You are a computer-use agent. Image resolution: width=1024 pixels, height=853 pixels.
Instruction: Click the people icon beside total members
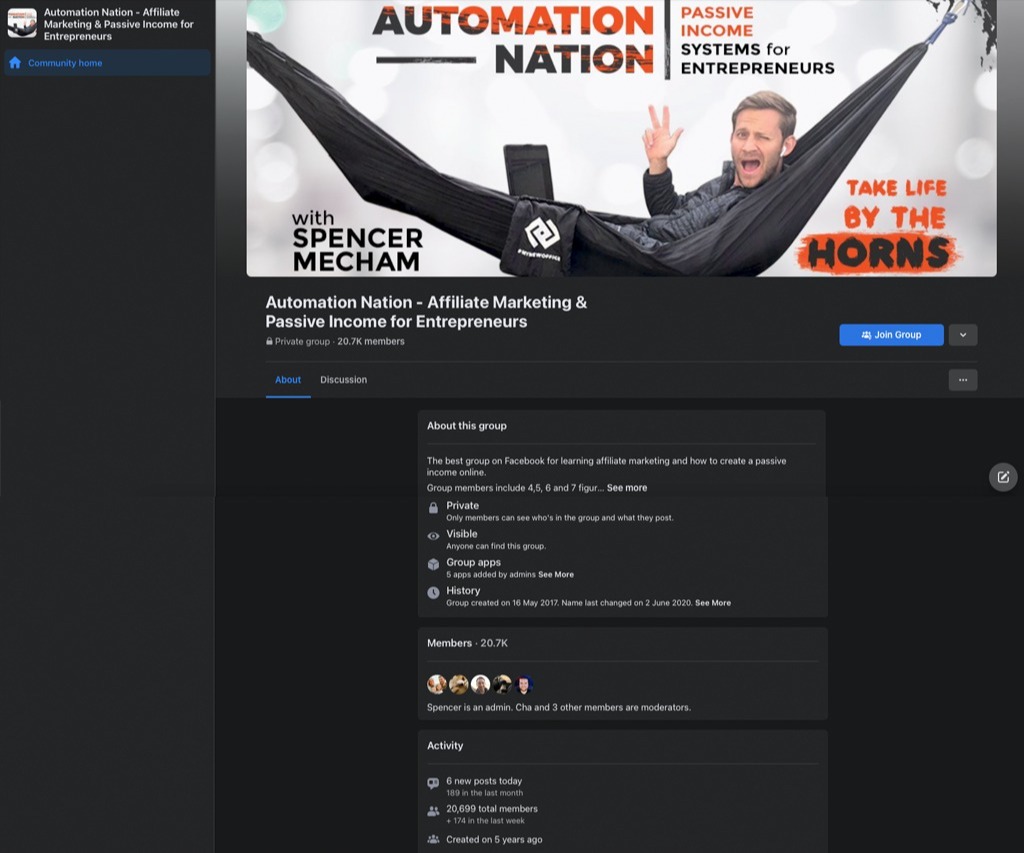tap(433, 811)
